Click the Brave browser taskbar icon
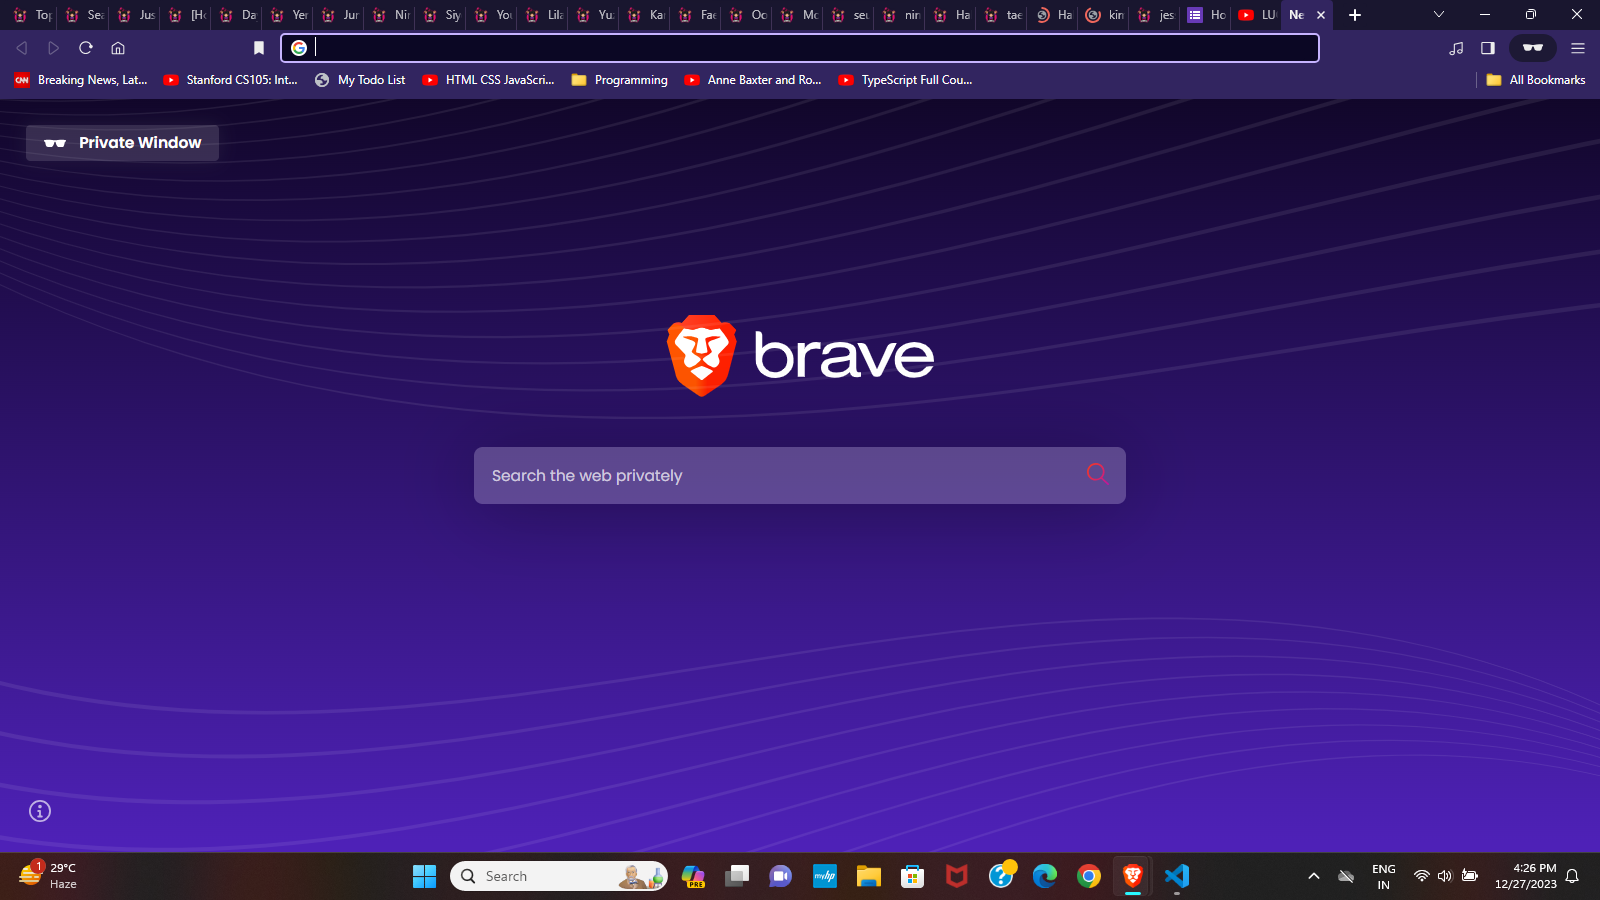Screen dimensions: 1600x900 coord(1133,876)
